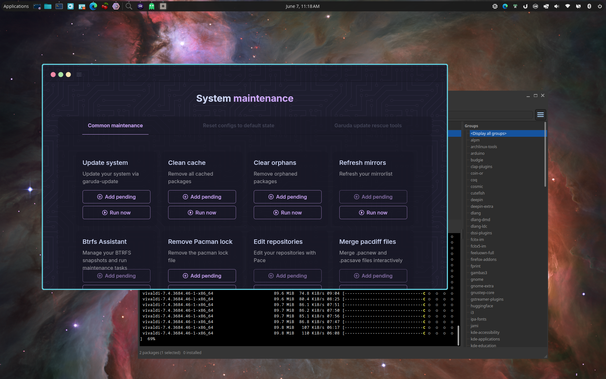Open the file manager folder icon in panel
The height and width of the screenshot is (379, 606).
pyautogui.click(x=48, y=6)
